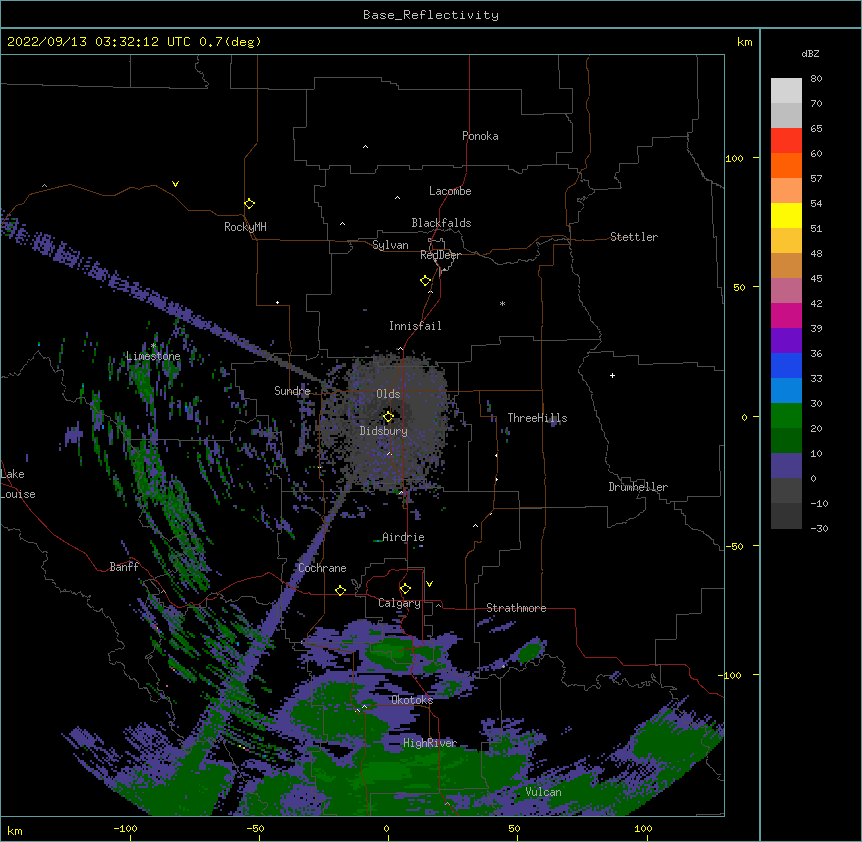Select the Lacombe city label
This screenshot has height=842, width=862.
click(x=450, y=191)
